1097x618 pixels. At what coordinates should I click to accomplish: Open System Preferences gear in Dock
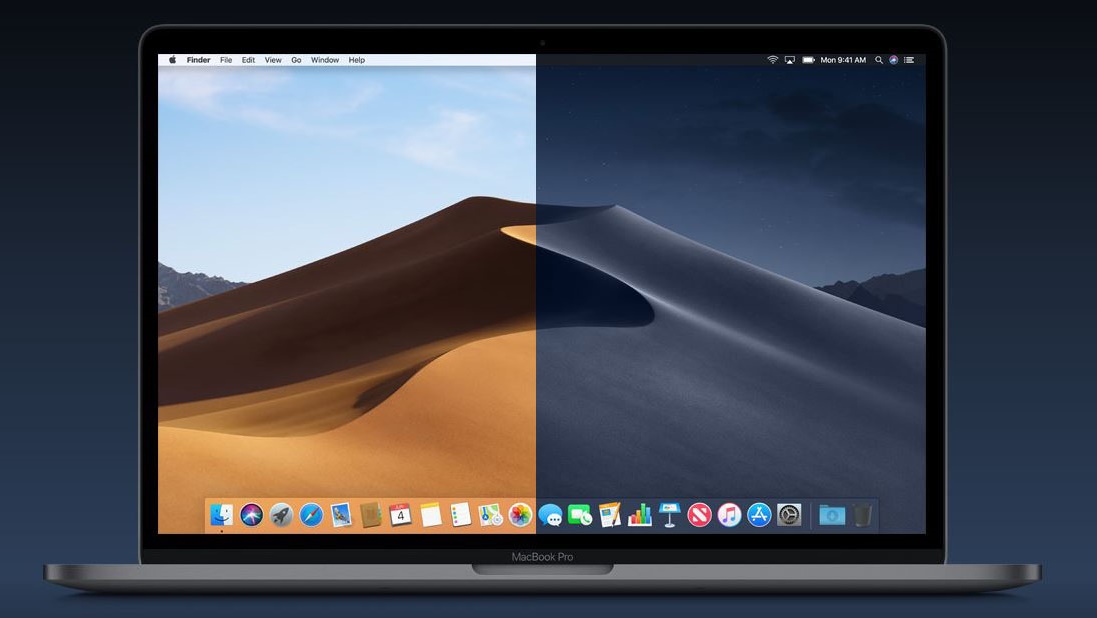click(x=789, y=515)
